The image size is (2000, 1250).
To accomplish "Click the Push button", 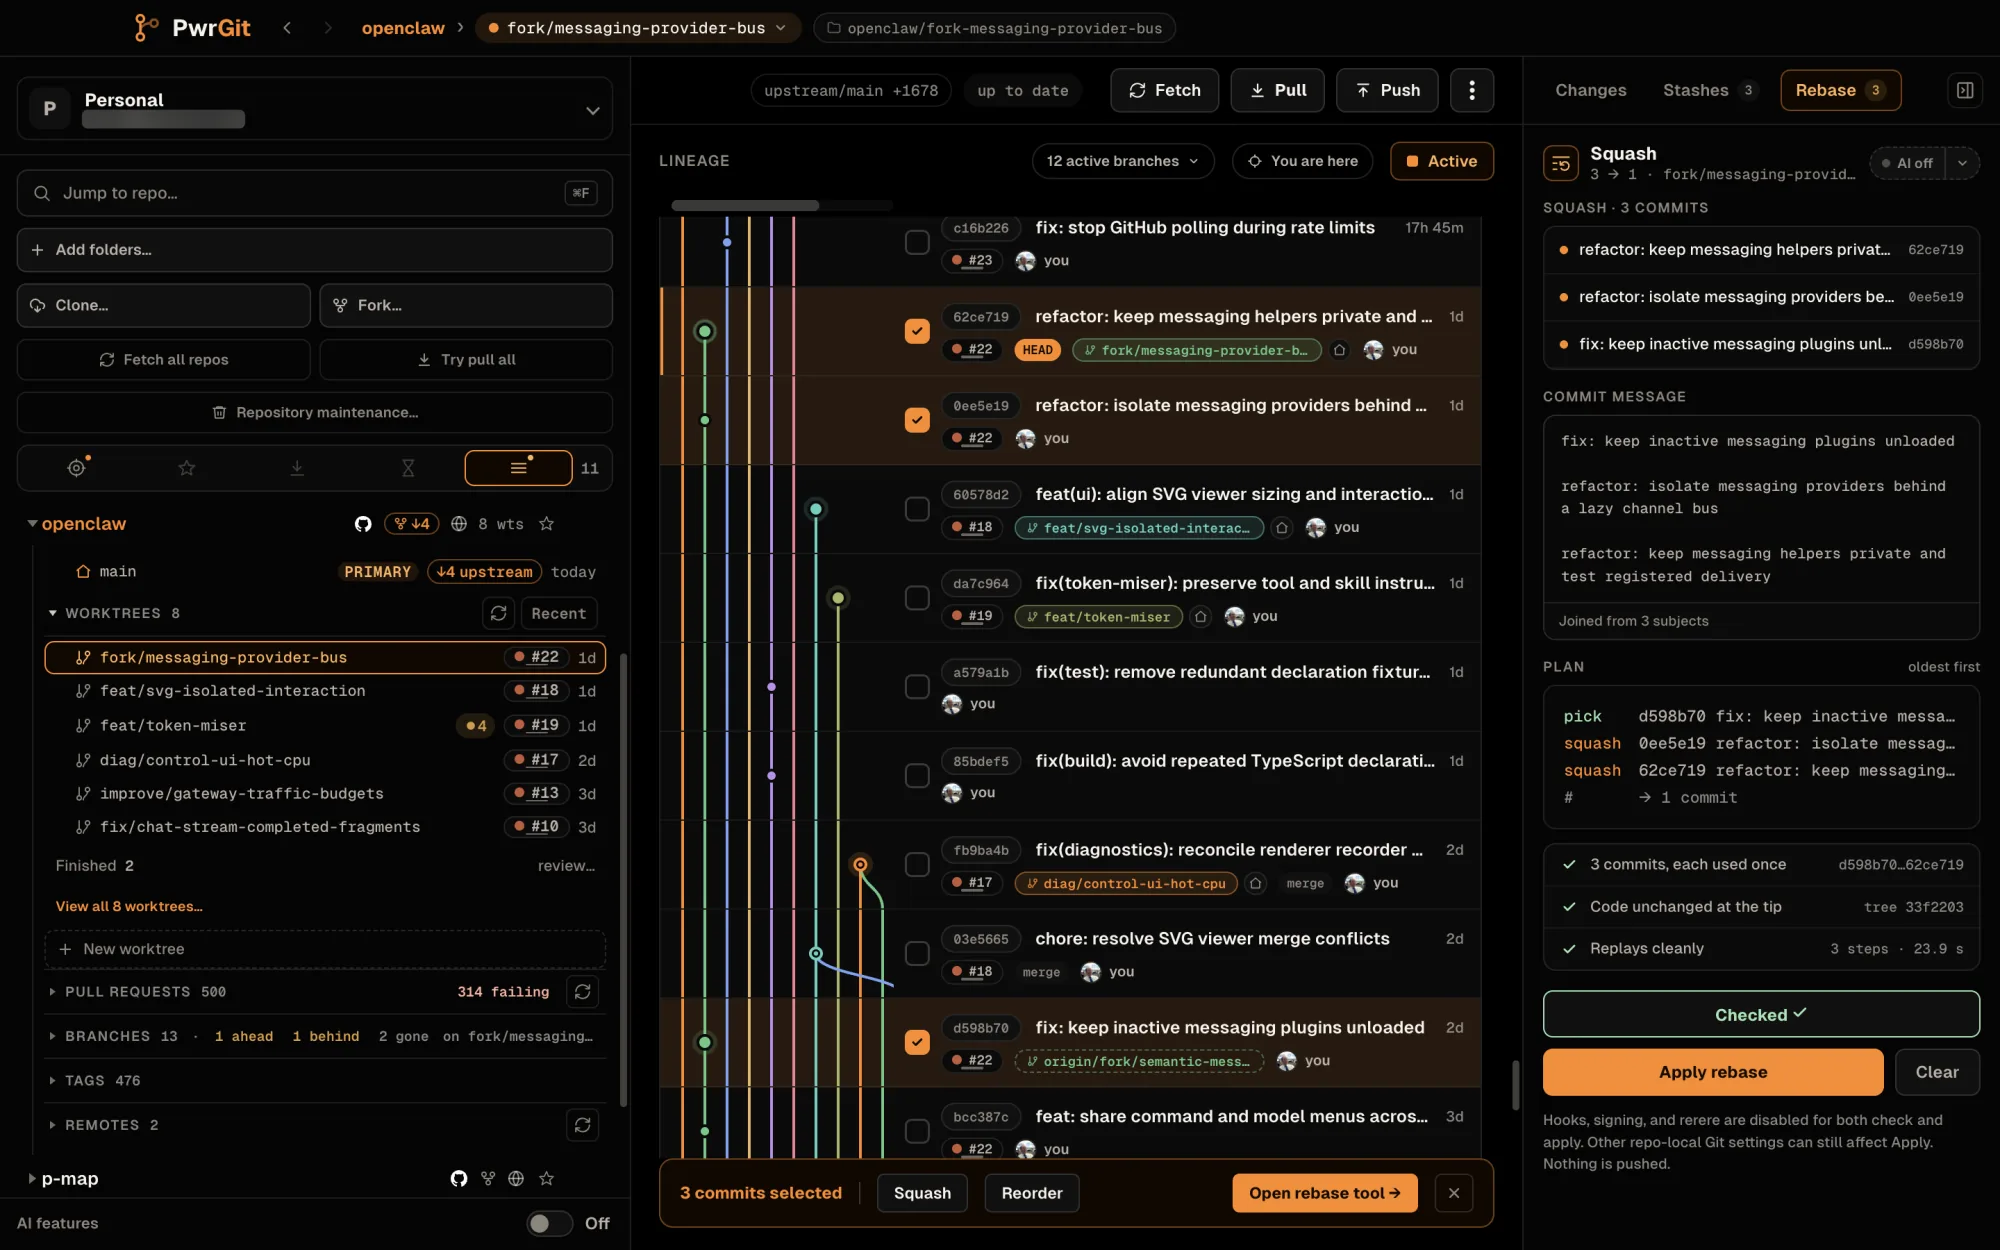I will 1387,90.
